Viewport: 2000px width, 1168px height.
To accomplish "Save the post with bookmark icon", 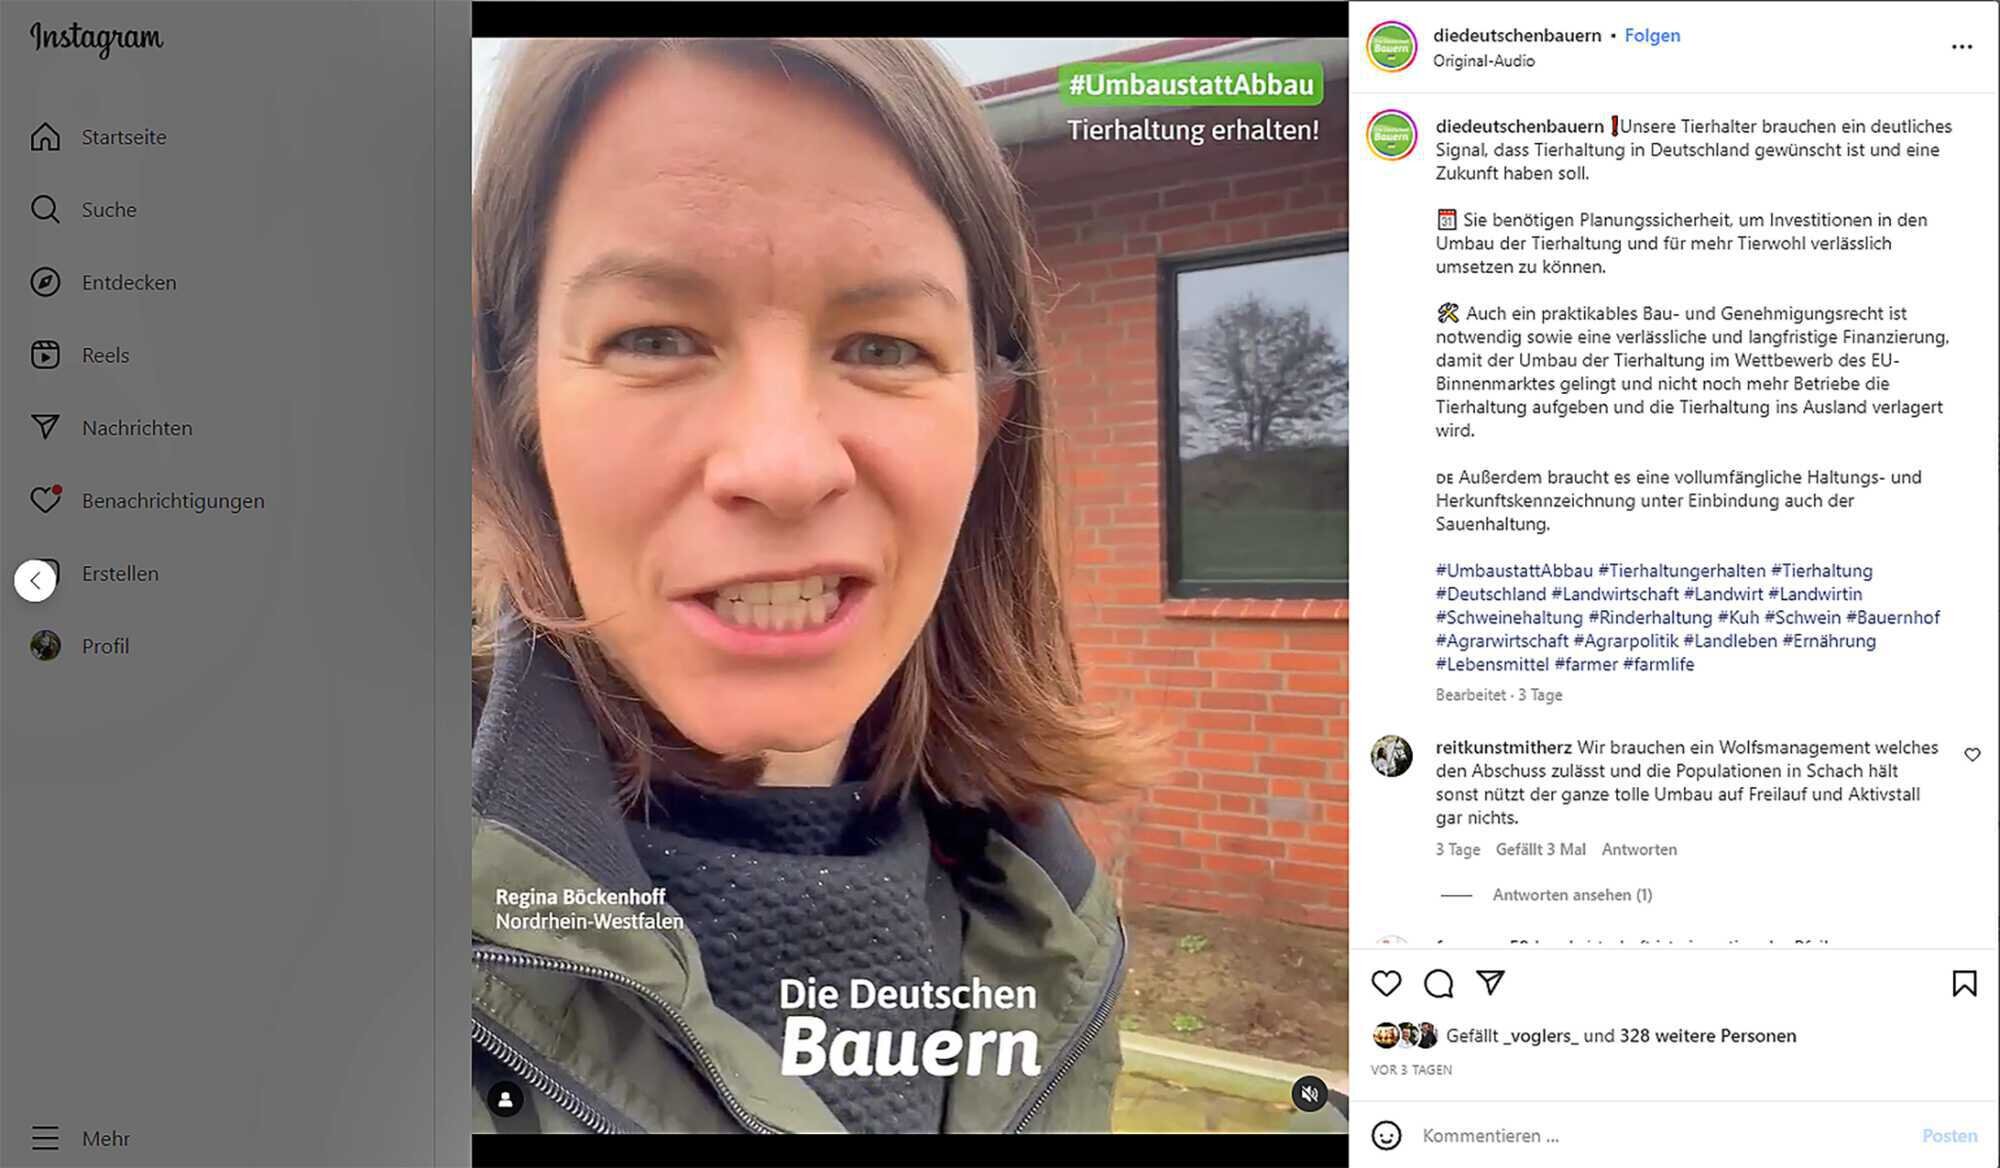I will [x=1964, y=983].
